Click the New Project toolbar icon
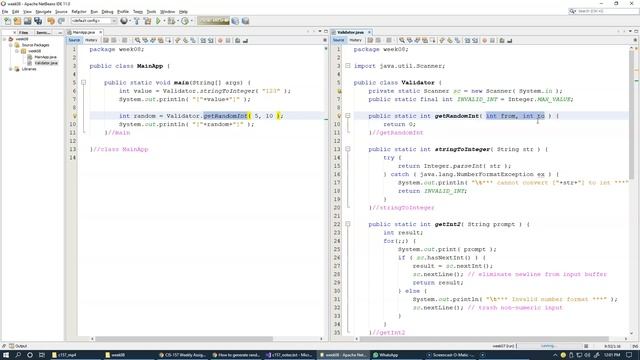This screenshot has height=360, width=640. (x=17, y=21)
